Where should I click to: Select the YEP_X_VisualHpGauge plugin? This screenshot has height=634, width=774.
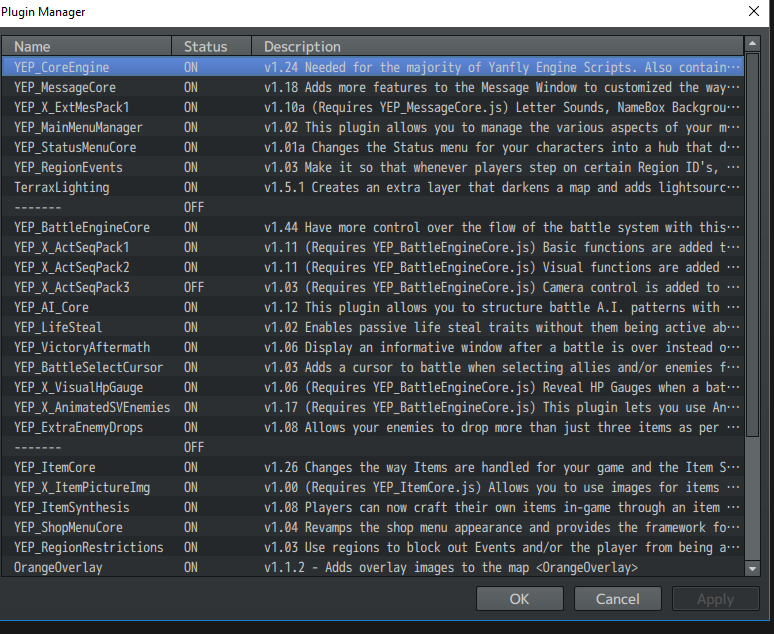373,387
